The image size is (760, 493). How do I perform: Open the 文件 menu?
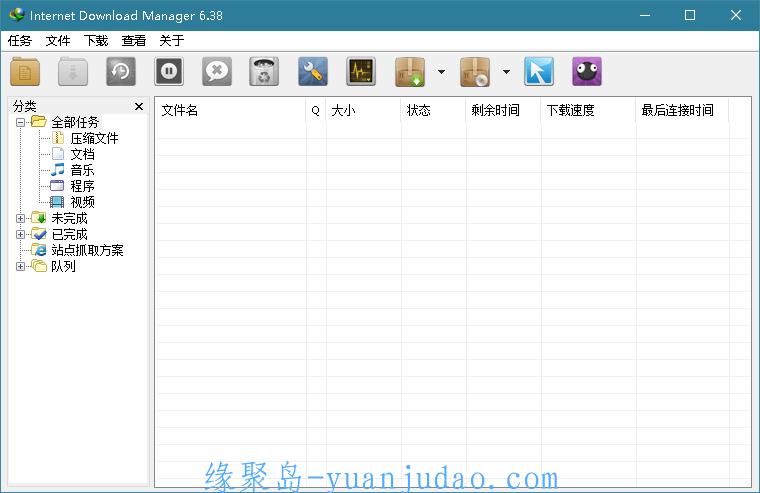(58, 41)
